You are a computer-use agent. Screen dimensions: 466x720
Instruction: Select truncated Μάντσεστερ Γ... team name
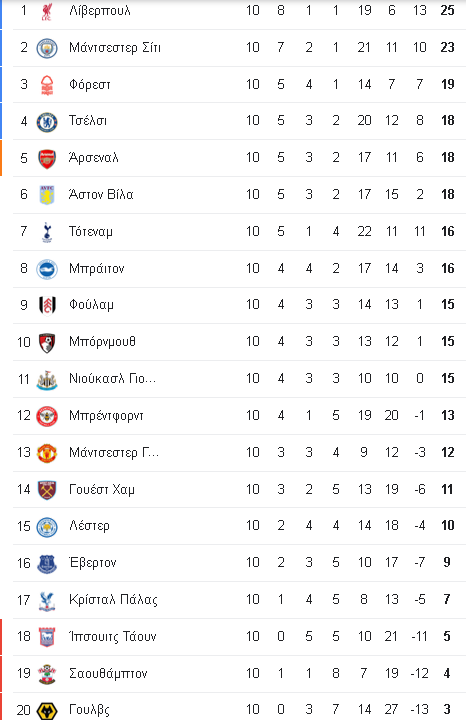[113, 453]
